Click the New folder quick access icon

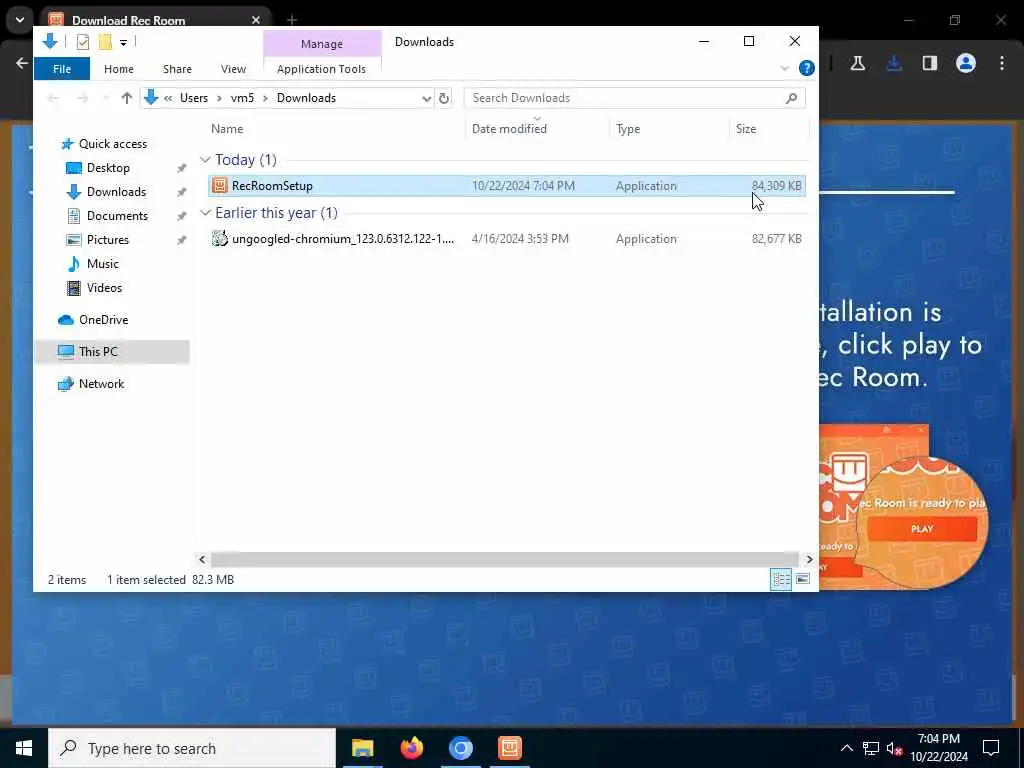(x=105, y=42)
